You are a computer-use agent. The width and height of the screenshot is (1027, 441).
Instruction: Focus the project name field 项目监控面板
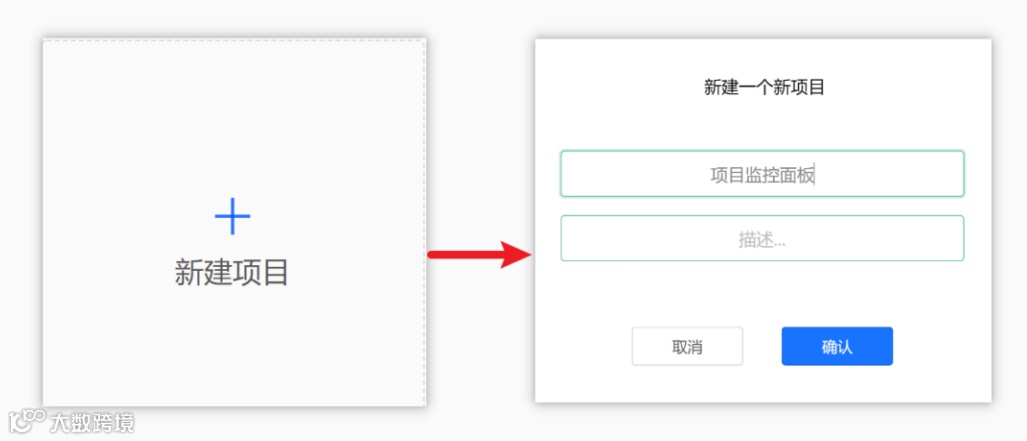pos(762,174)
